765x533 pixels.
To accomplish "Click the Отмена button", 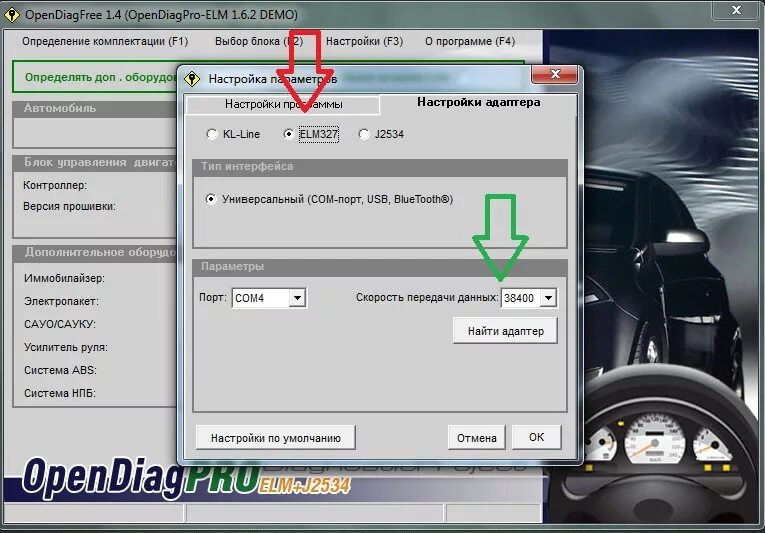I will tap(477, 438).
